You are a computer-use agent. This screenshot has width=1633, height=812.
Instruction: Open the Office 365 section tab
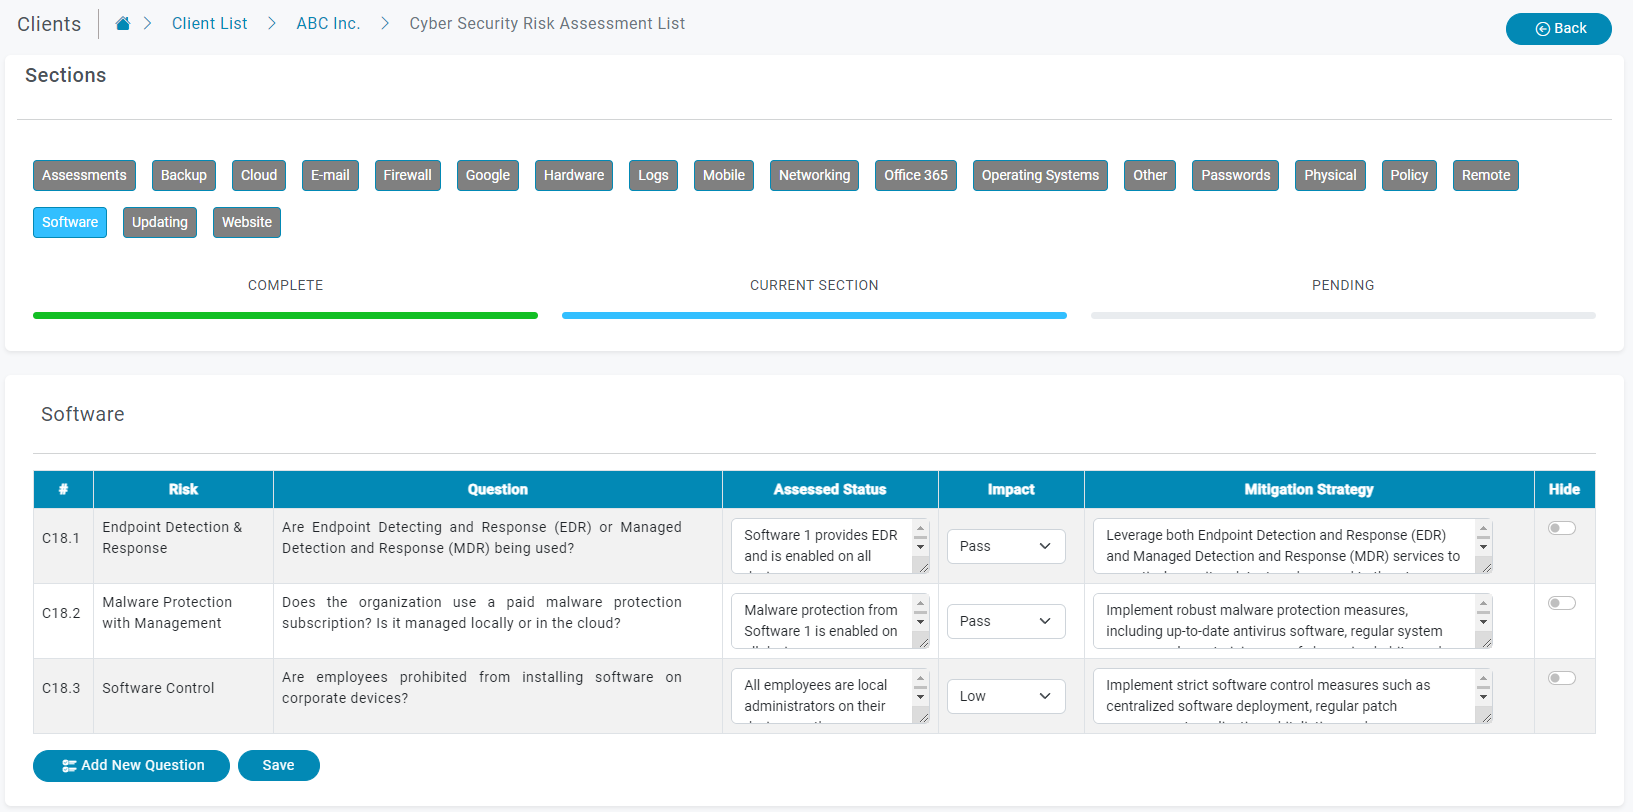pyautogui.click(x=915, y=175)
